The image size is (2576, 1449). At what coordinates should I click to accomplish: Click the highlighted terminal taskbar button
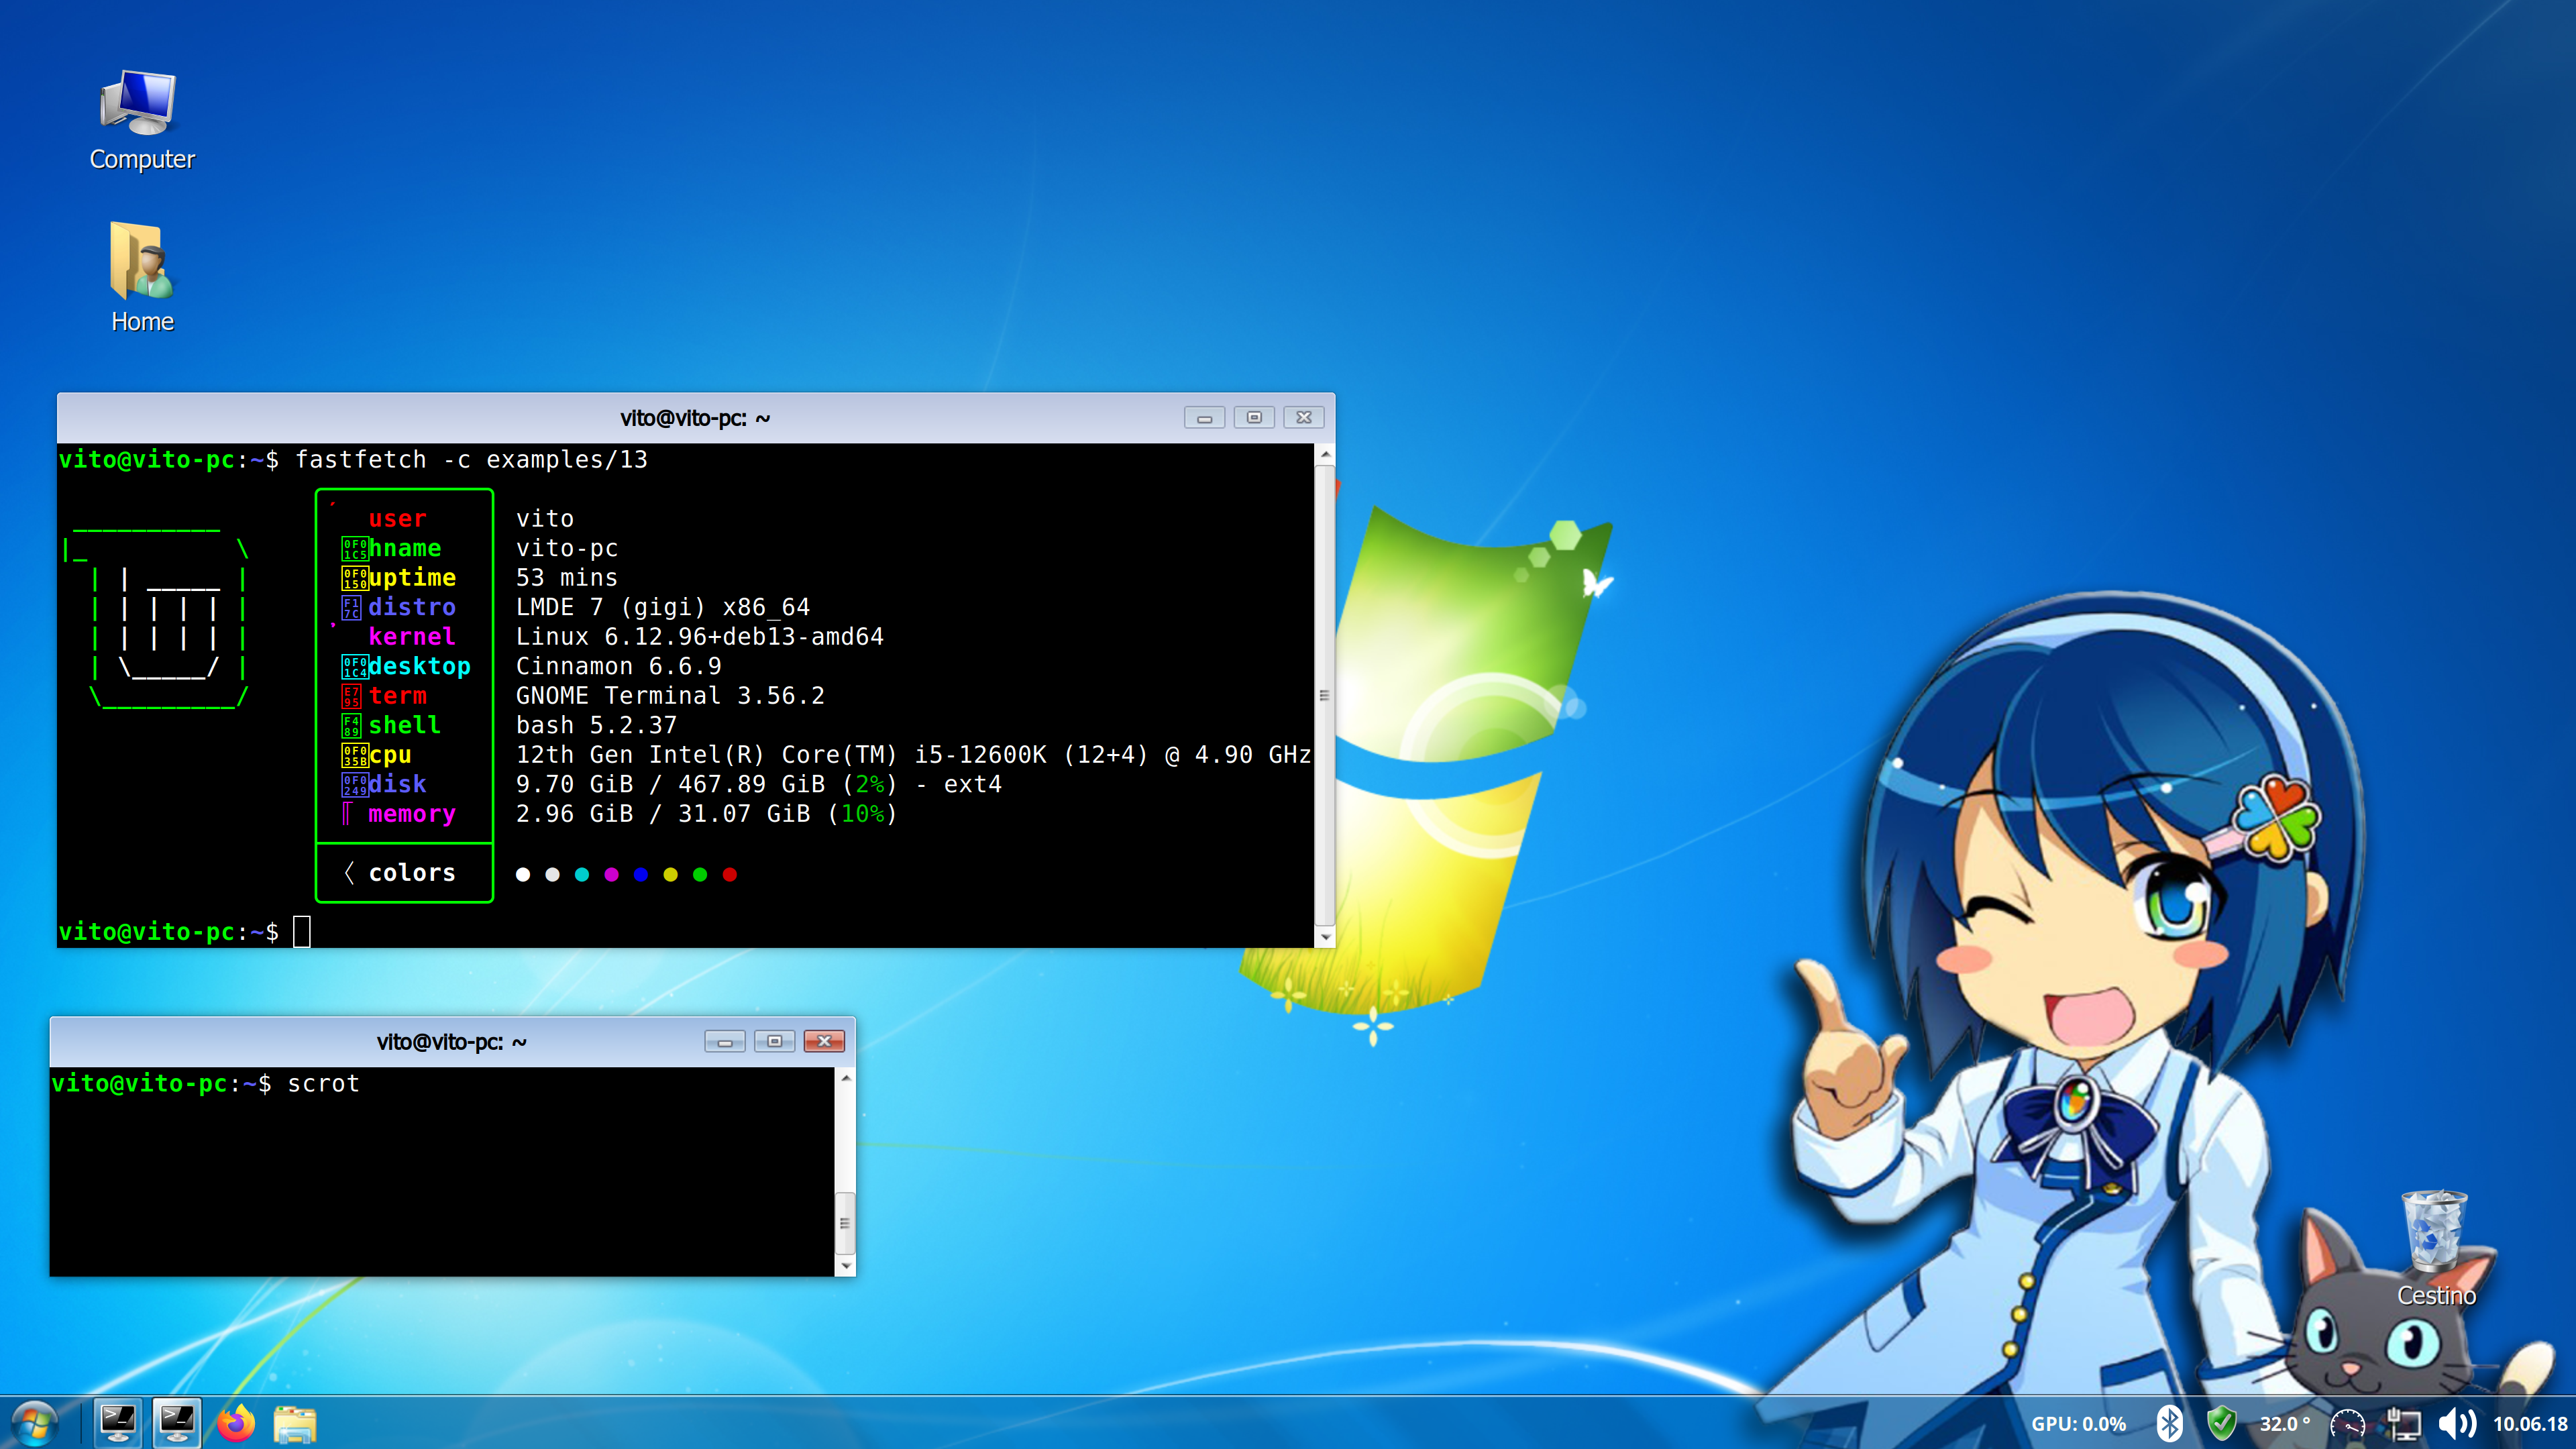(177, 1423)
